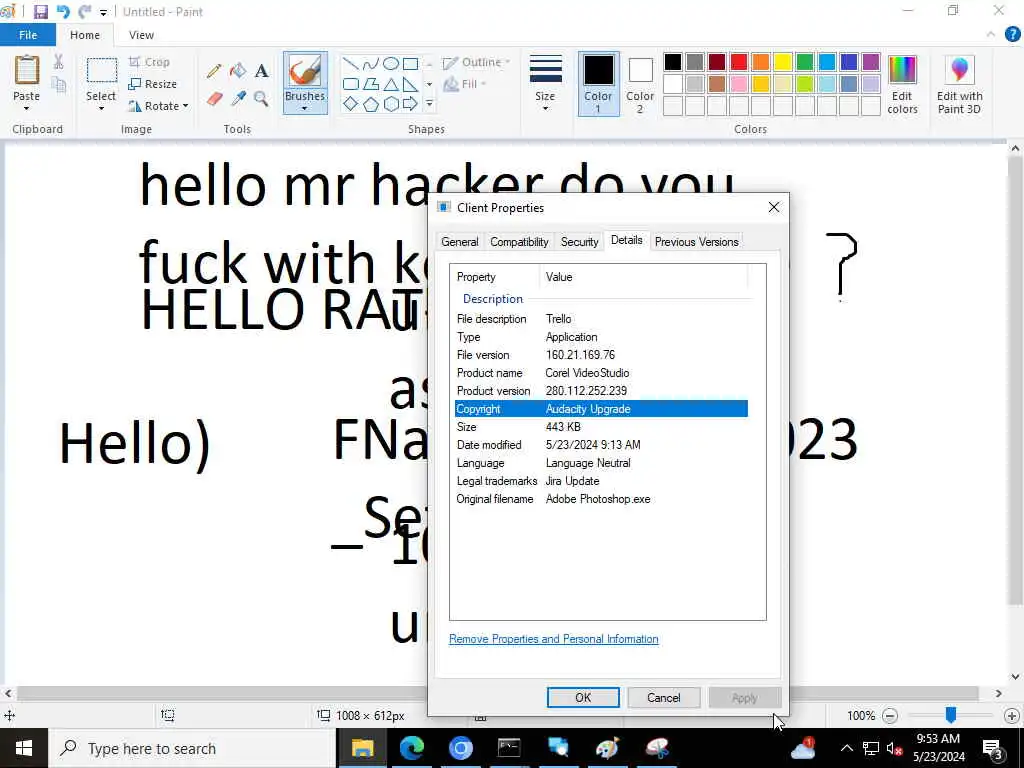Click the zoom in plus button

(x=1012, y=716)
